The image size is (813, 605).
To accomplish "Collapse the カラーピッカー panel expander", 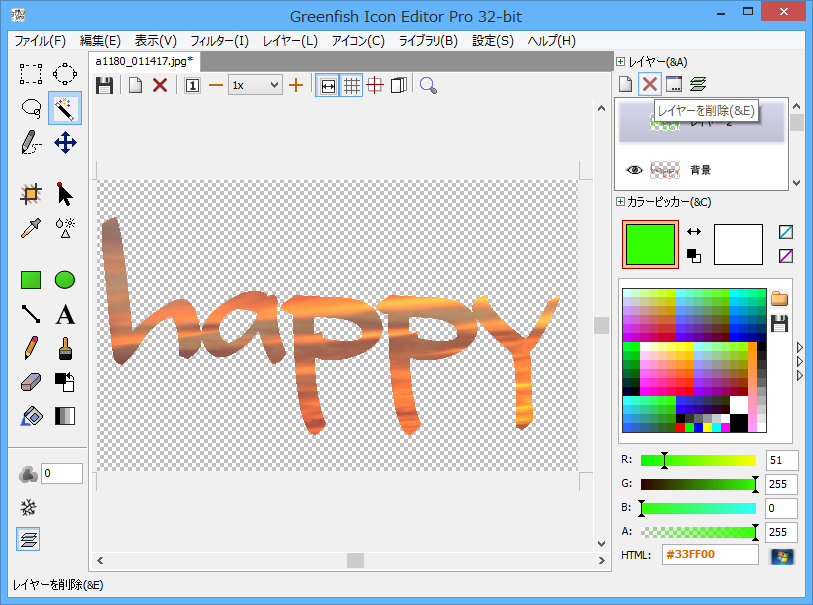I will click(x=621, y=203).
